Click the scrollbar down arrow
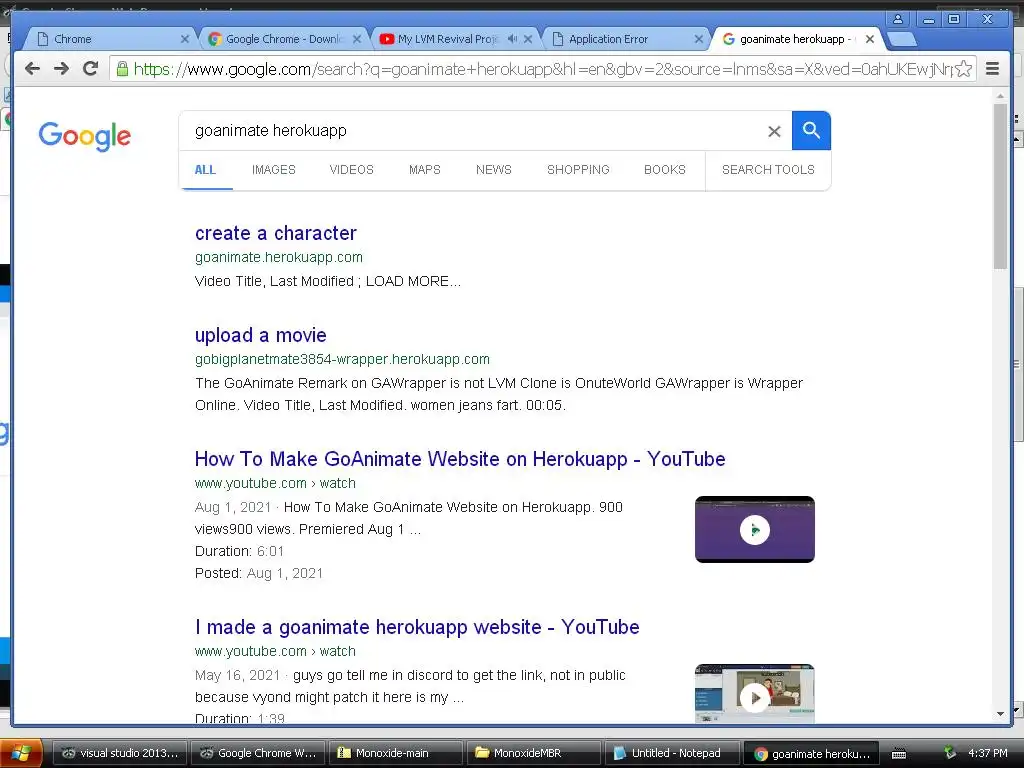This screenshot has width=1024, height=768. (x=1000, y=714)
